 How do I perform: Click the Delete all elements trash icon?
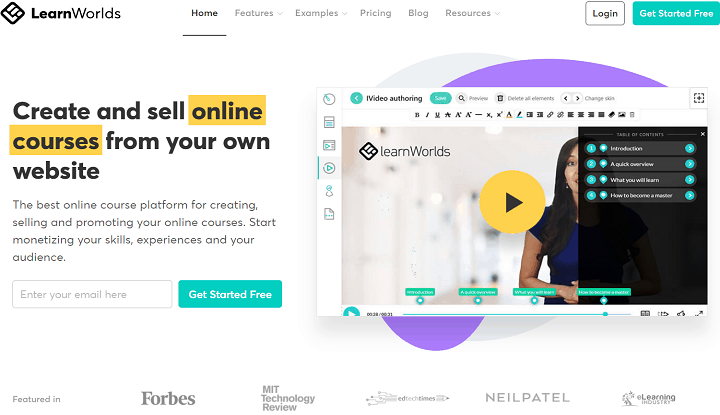[500, 98]
